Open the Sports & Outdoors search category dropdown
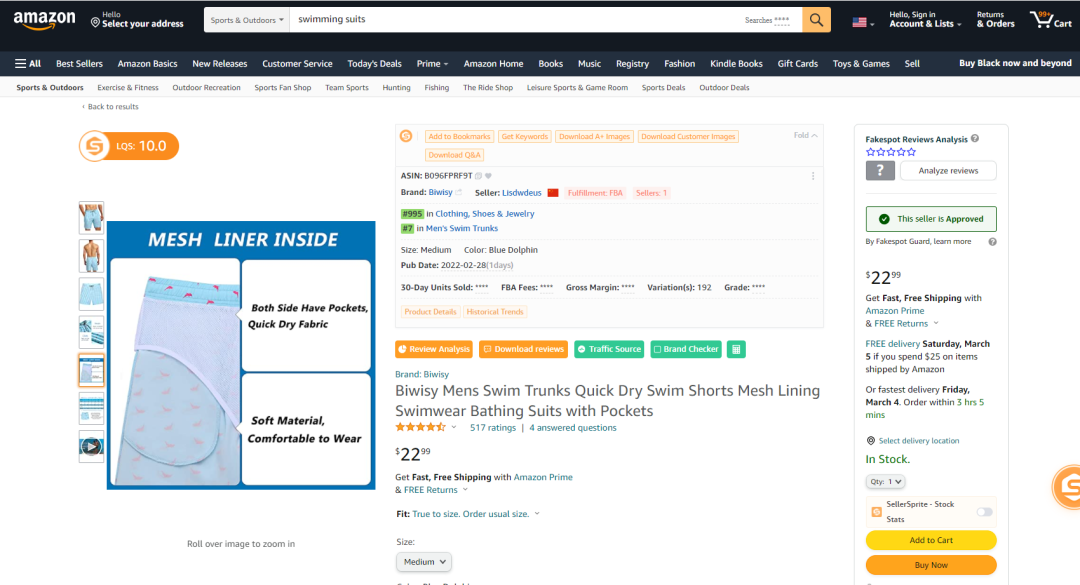The image size is (1080, 585). 246,20
